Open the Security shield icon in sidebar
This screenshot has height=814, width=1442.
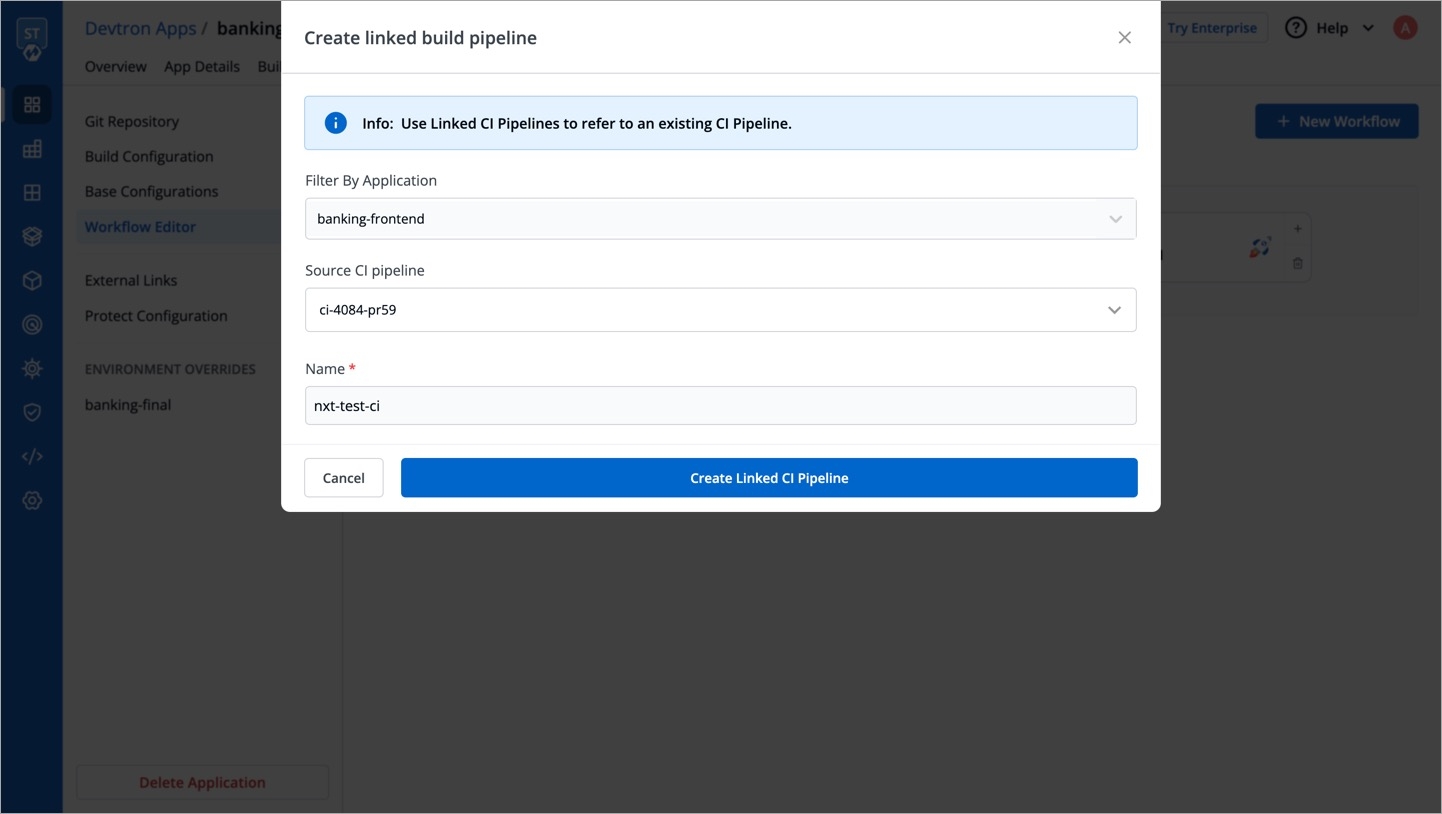[x=32, y=413]
